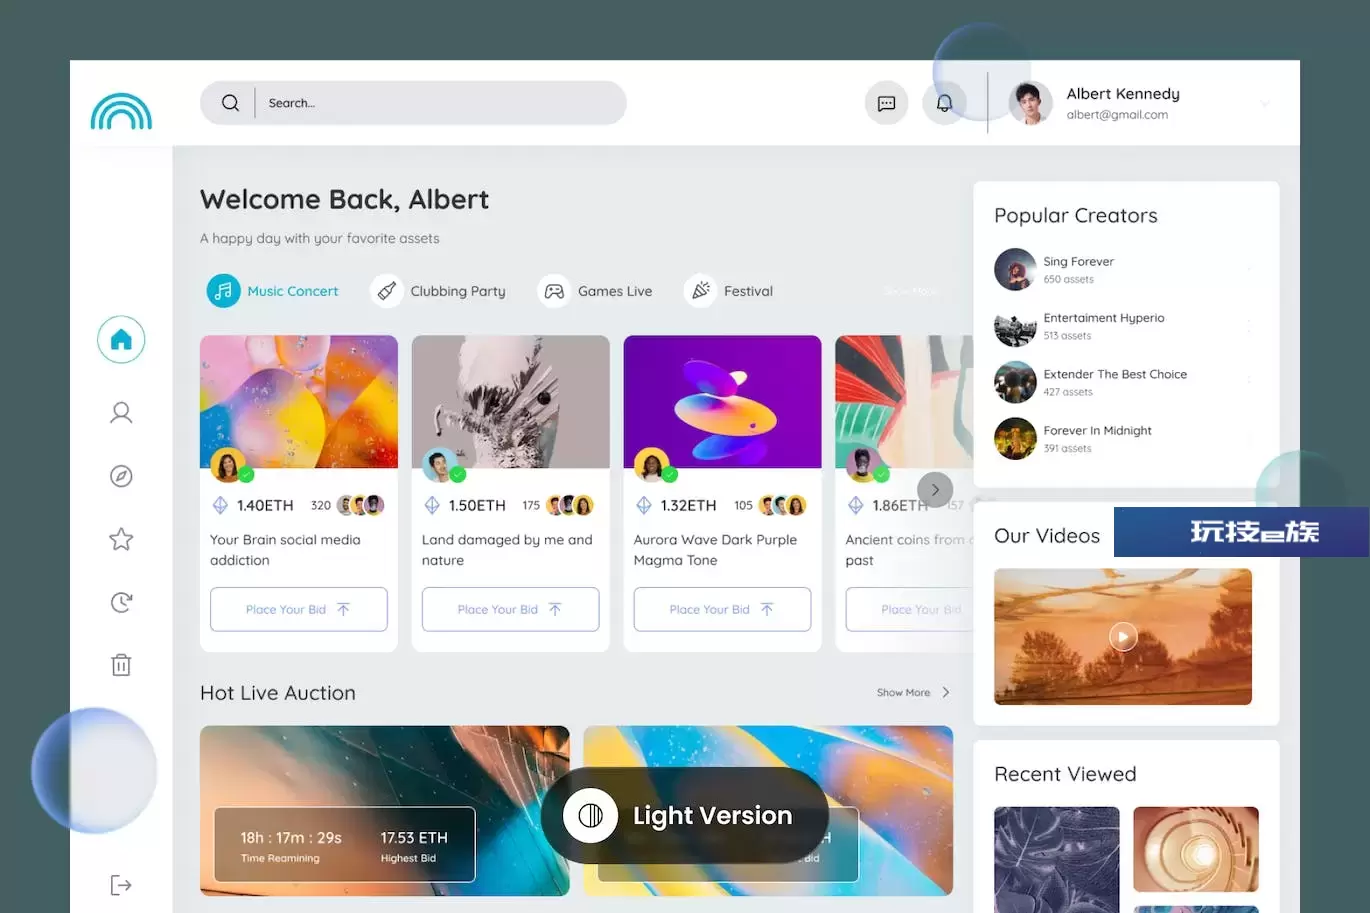Click albert@gmail.com email text
Screen dimensions: 1370x913
[1117, 115]
